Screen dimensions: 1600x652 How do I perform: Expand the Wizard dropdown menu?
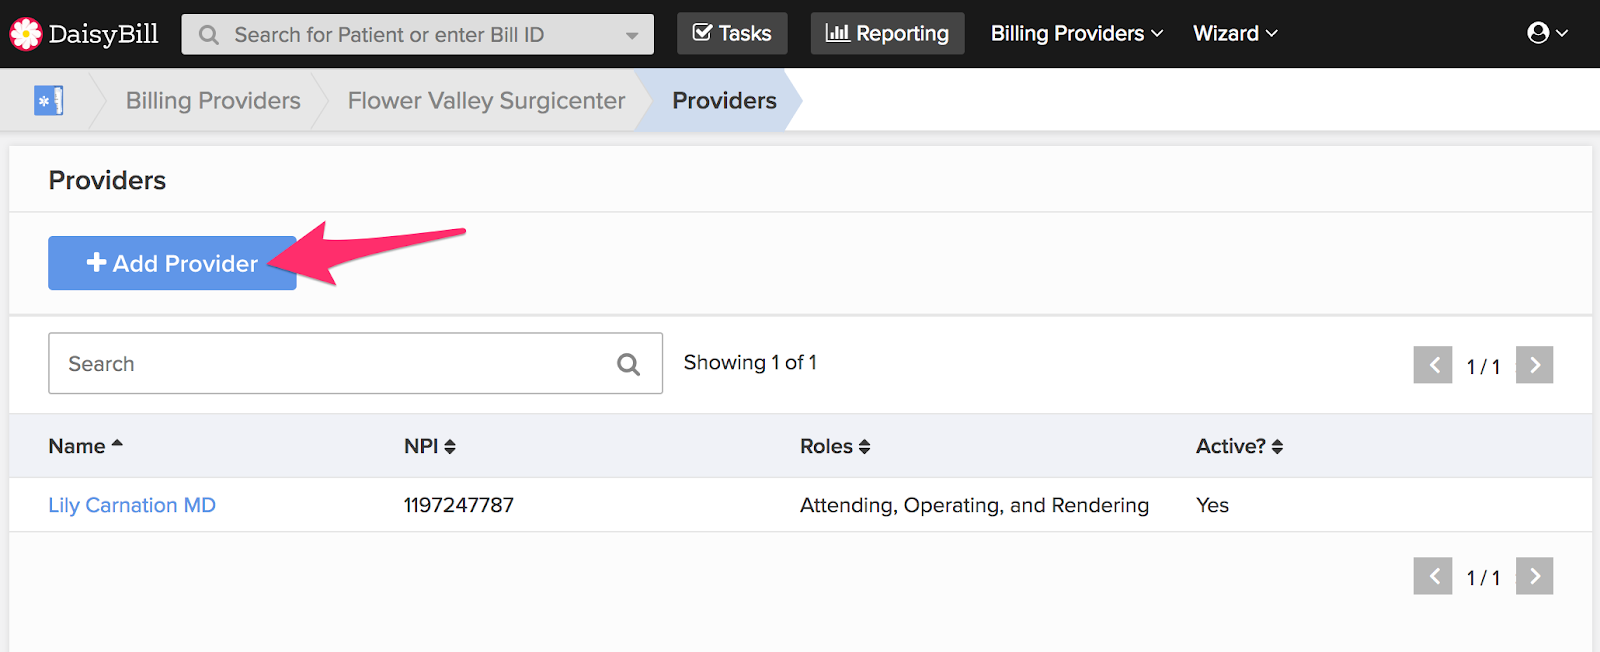pos(1235,33)
